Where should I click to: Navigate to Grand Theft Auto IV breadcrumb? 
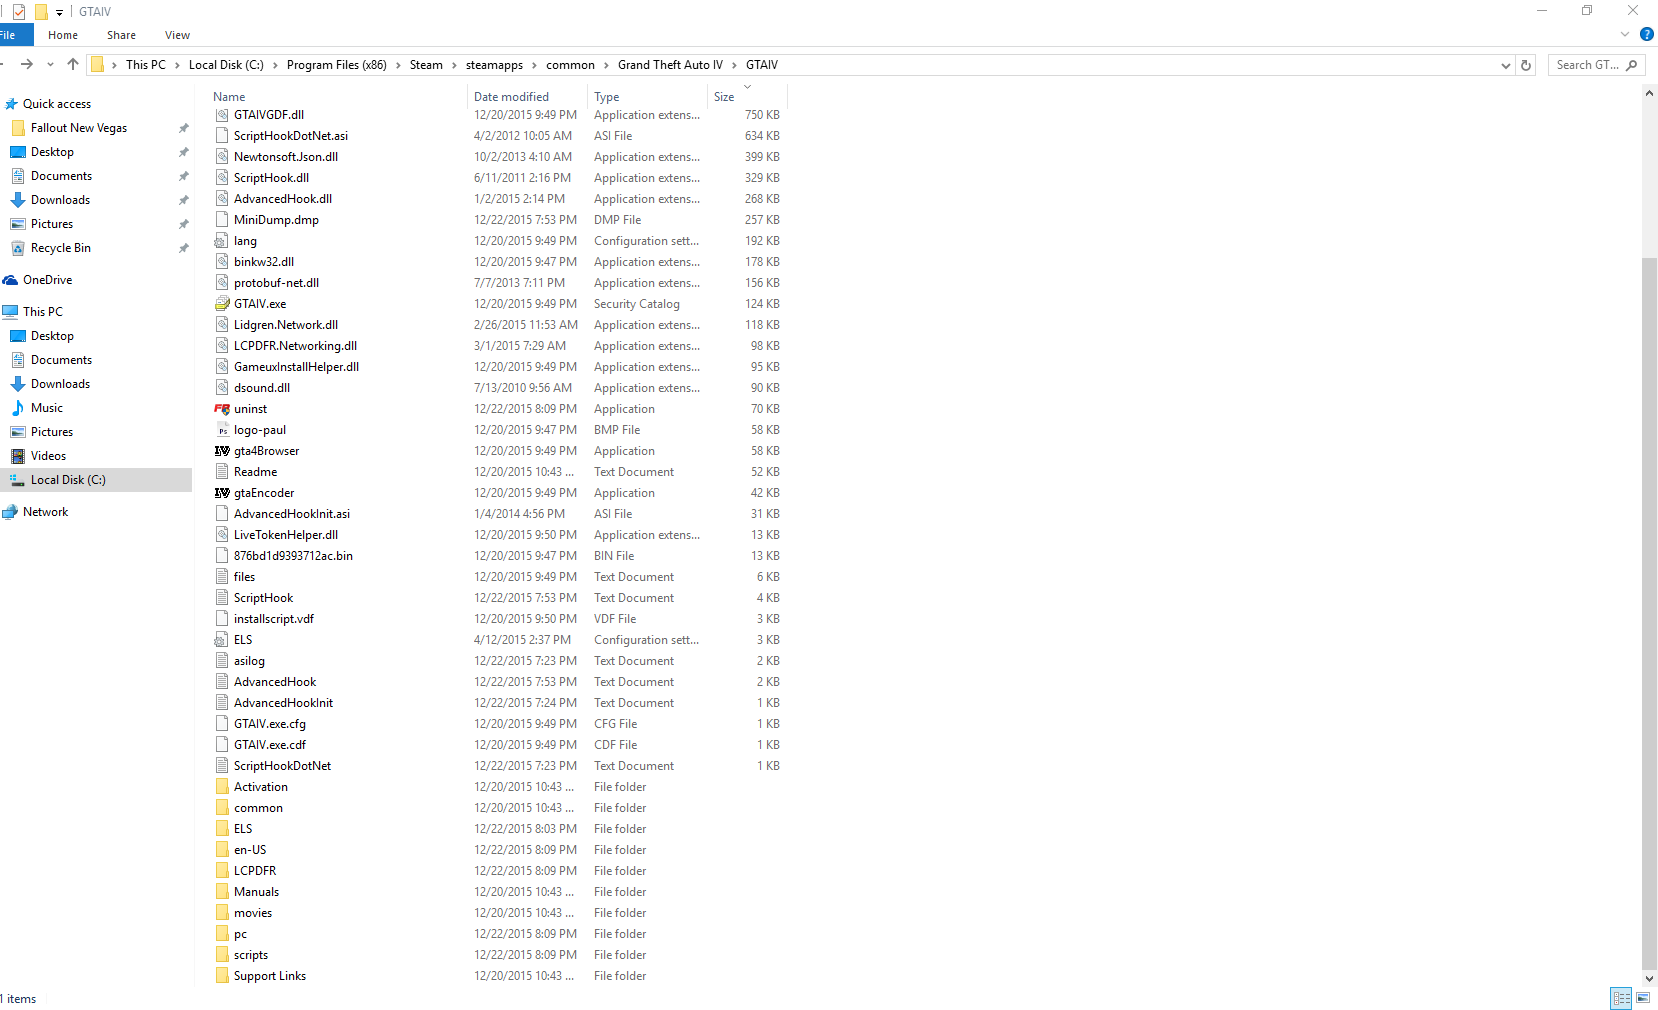point(670,65)
